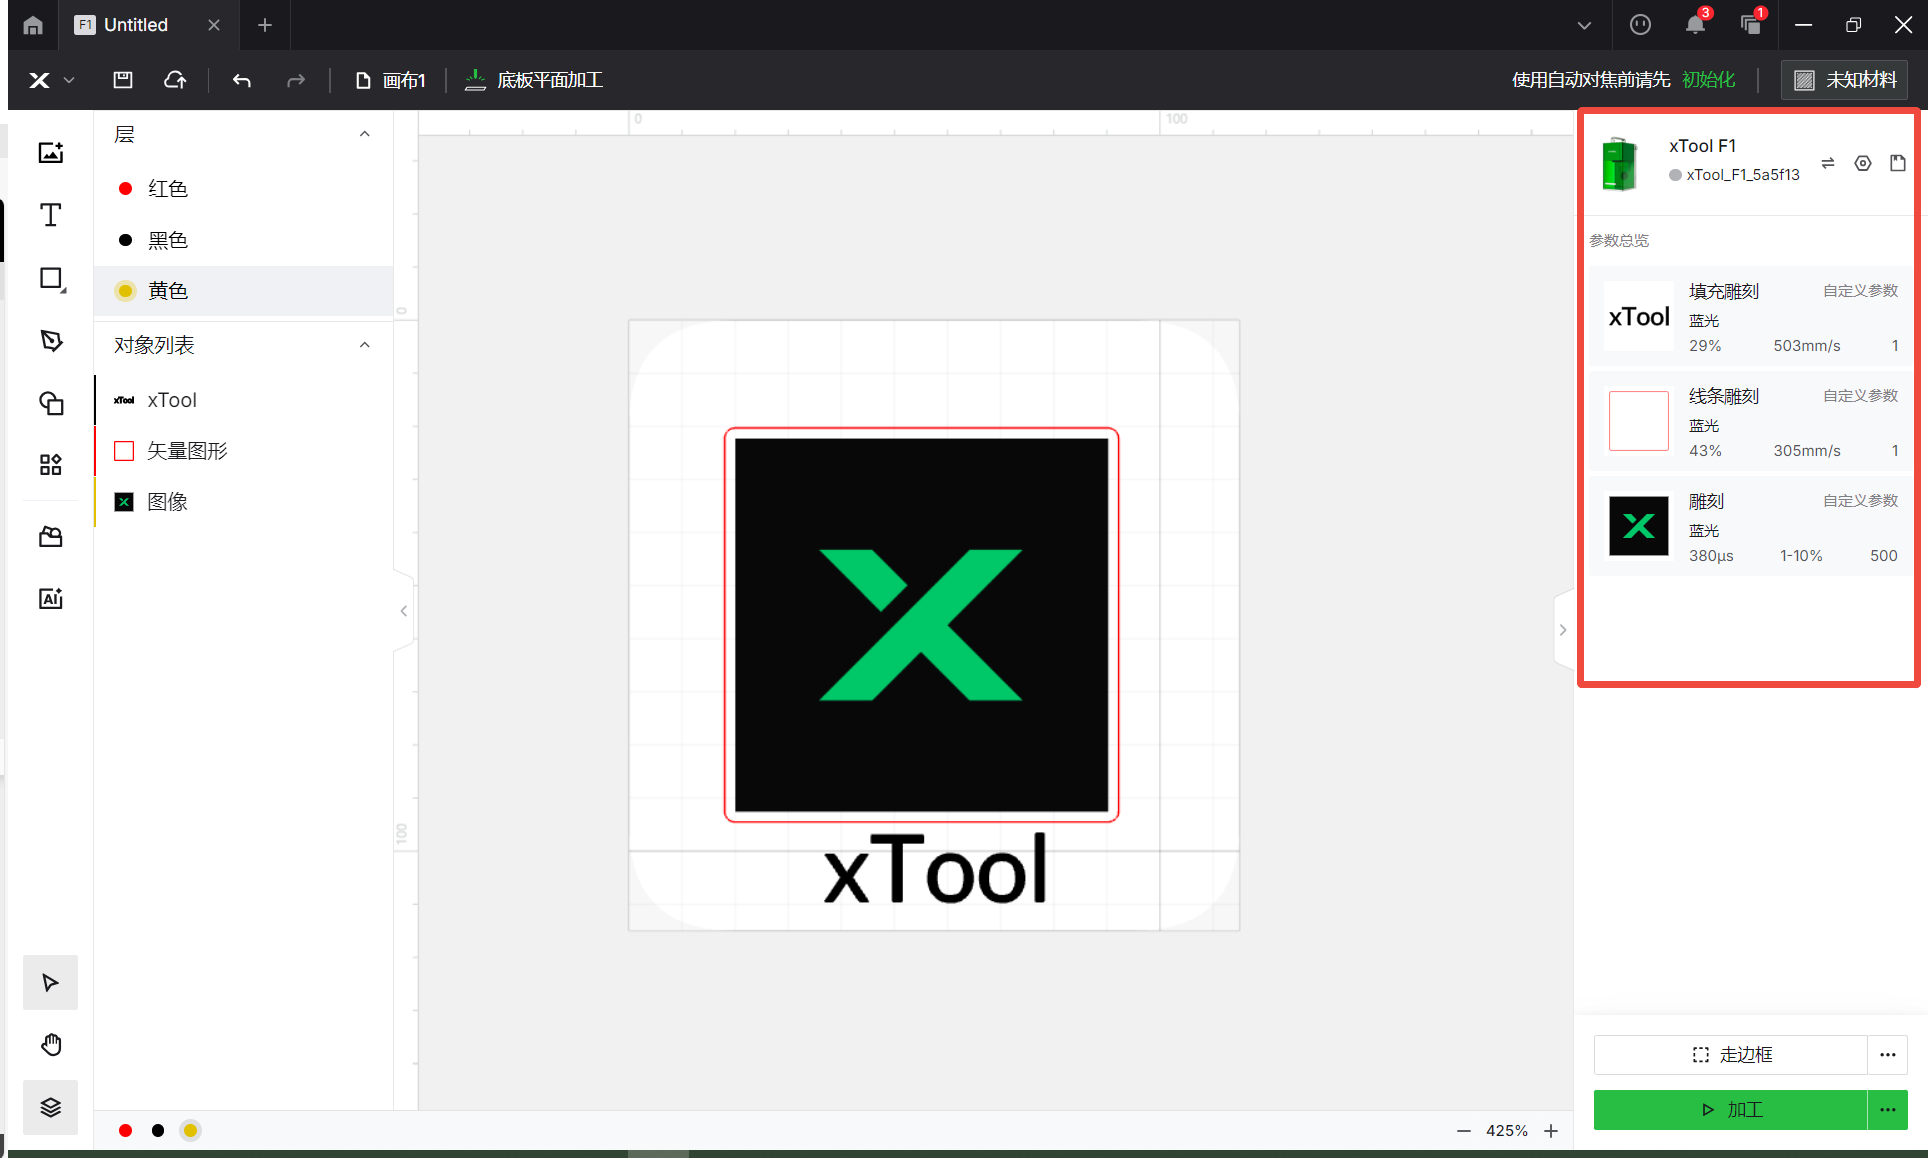Open the feedback face icon
The height and width of the screenshot is (1158, 1928).
tap(1640, 25)
